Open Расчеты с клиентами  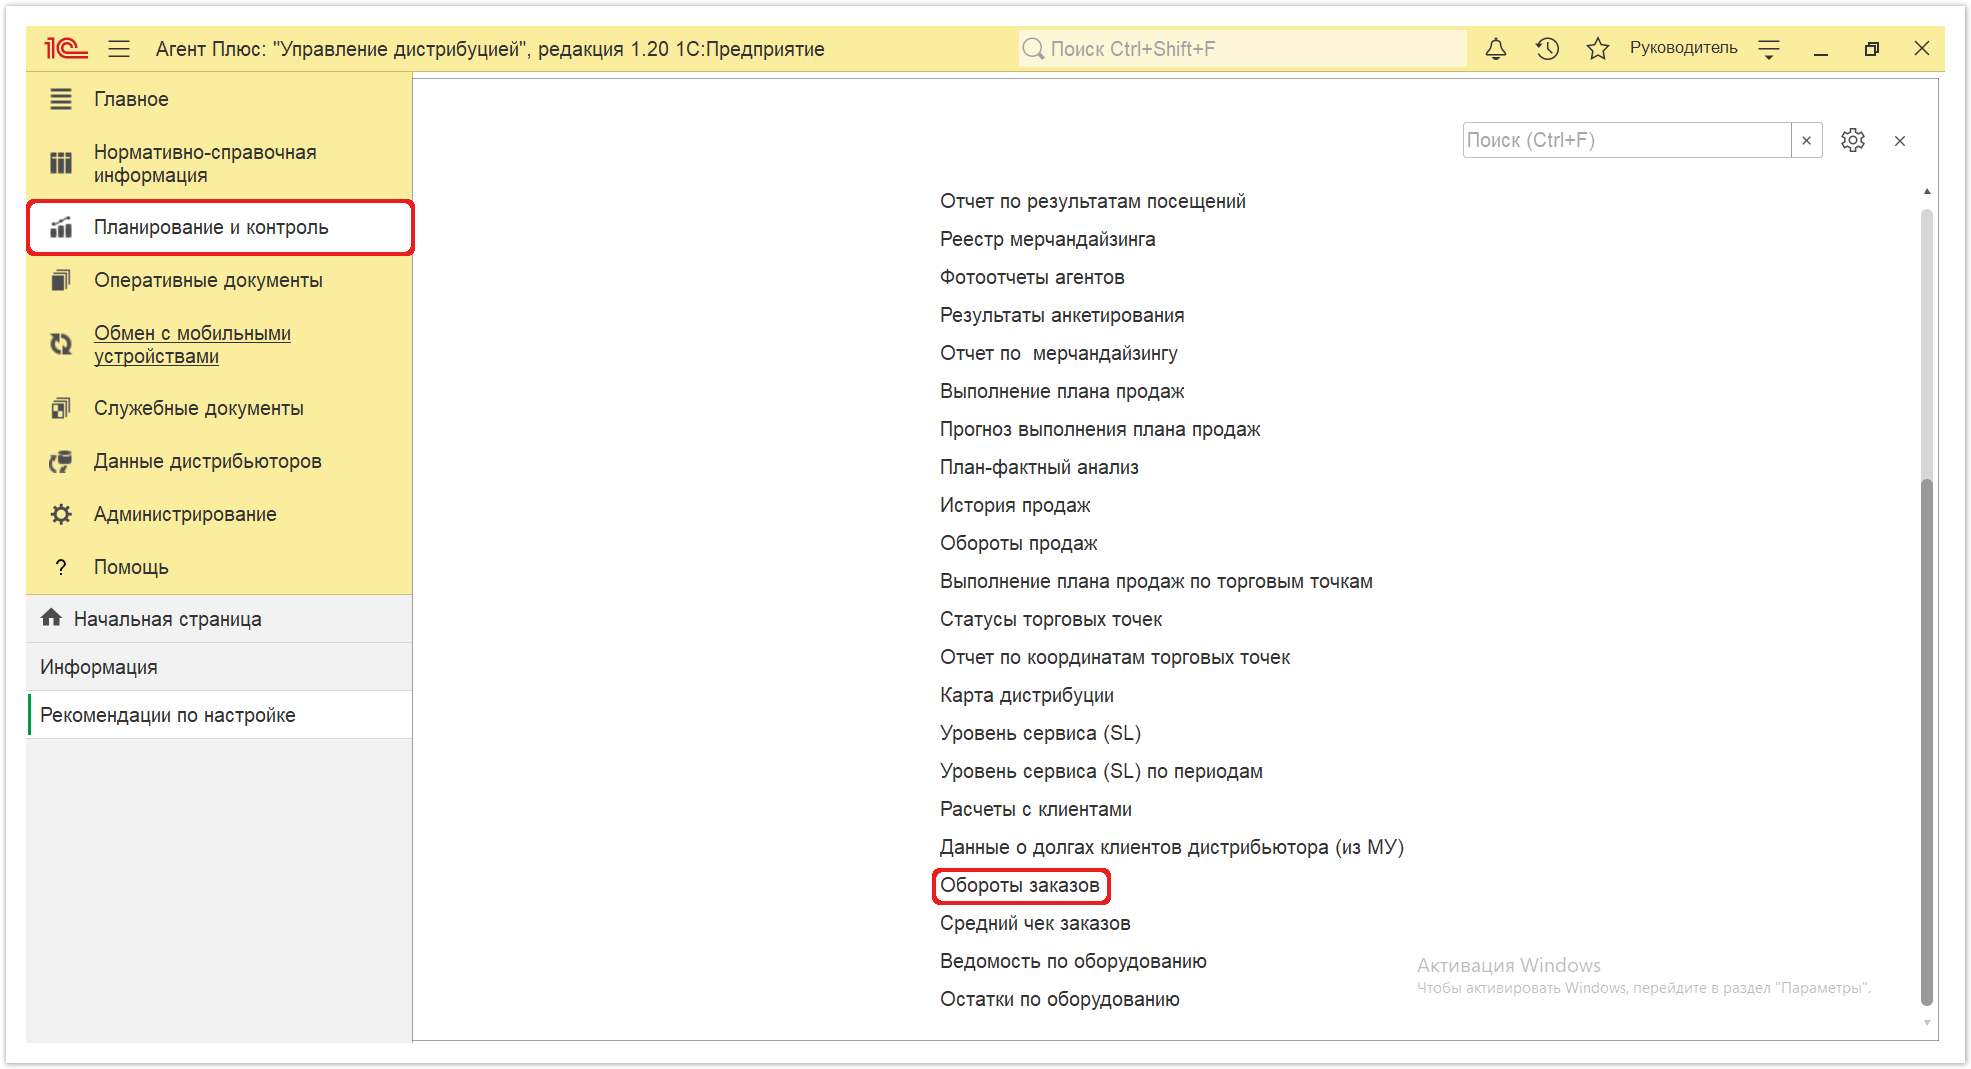pos(1035,809)
